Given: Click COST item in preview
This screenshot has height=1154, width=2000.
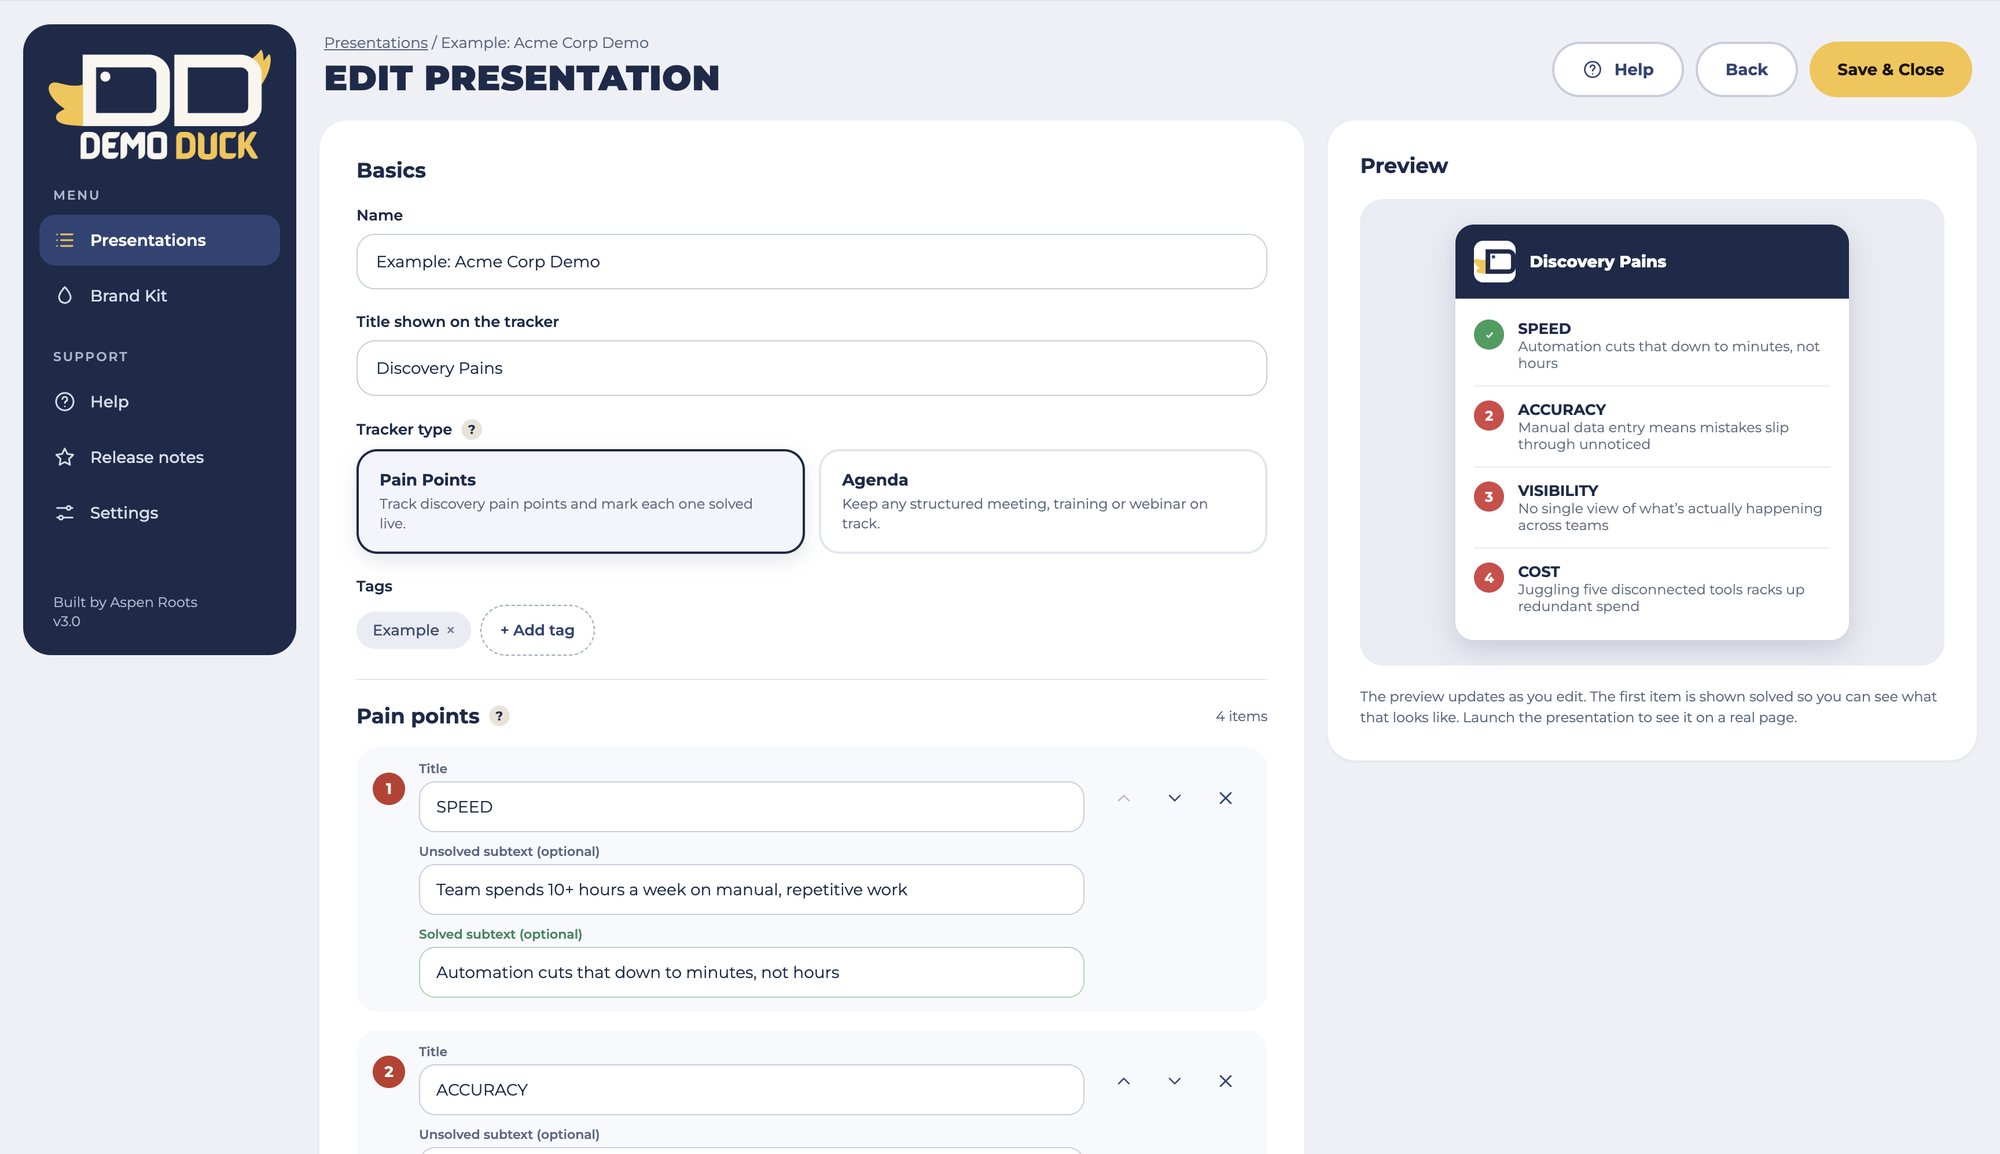Looking at the screenshot, I should (x=1651, y=589).
